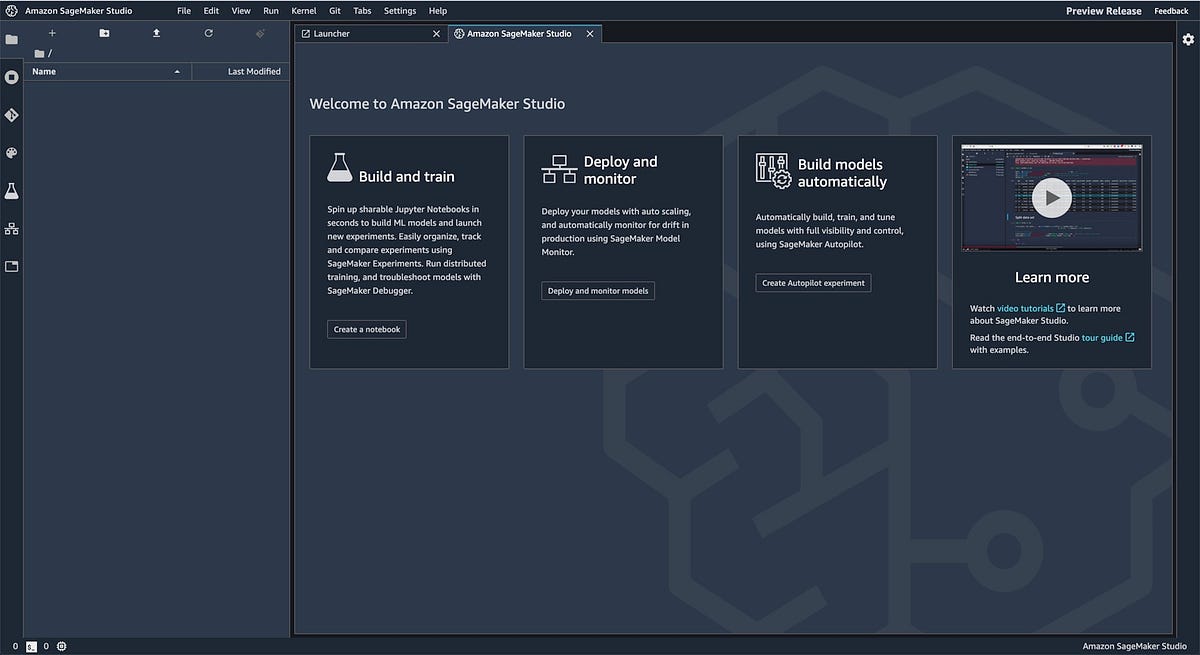The height and width of the screenshot is (655, 1200).
Task: Open SageMaker Components and registries panel
Action: coord(11,228)
